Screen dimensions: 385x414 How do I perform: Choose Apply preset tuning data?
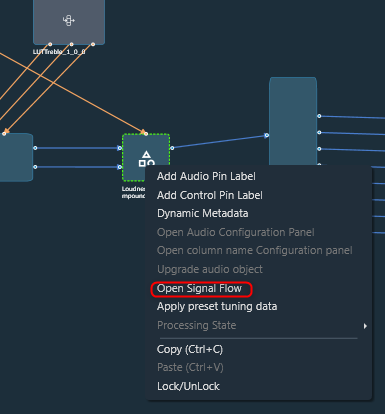tap(217, 306)
